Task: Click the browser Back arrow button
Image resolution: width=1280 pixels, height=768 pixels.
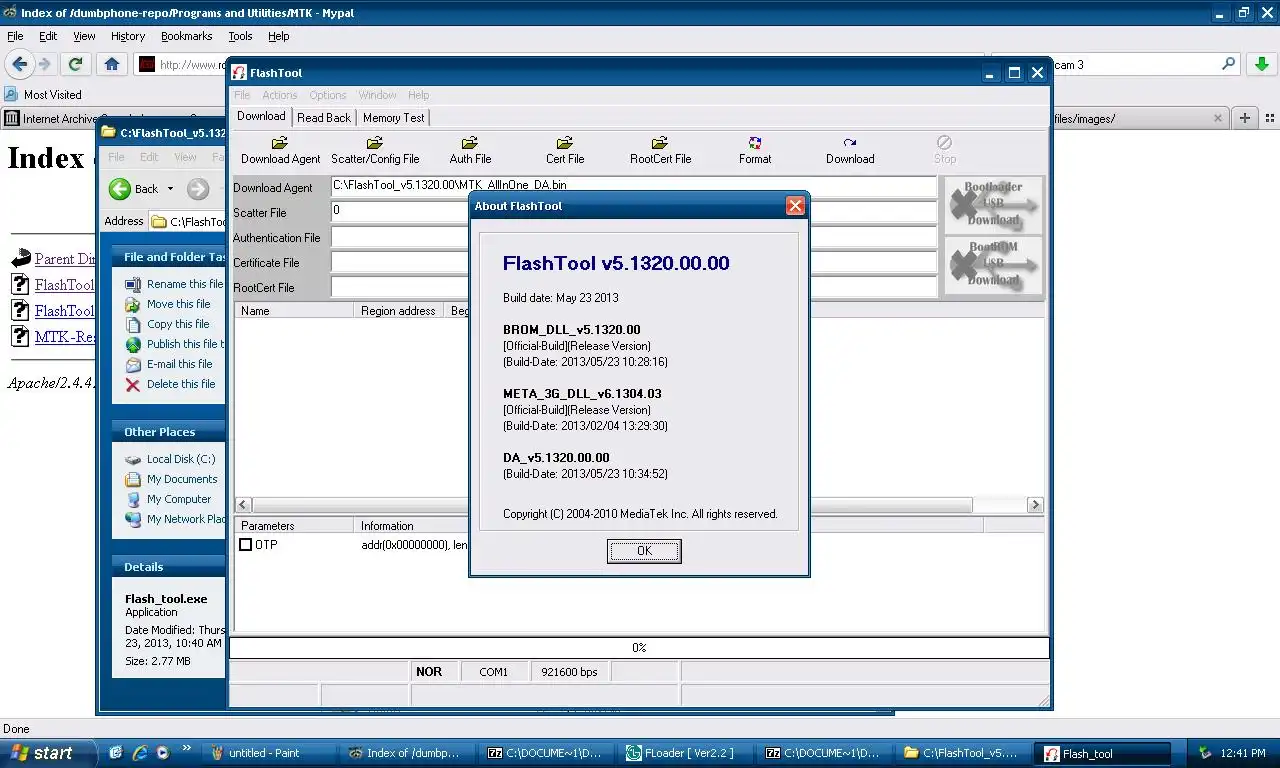Action: tap(20, 64)
